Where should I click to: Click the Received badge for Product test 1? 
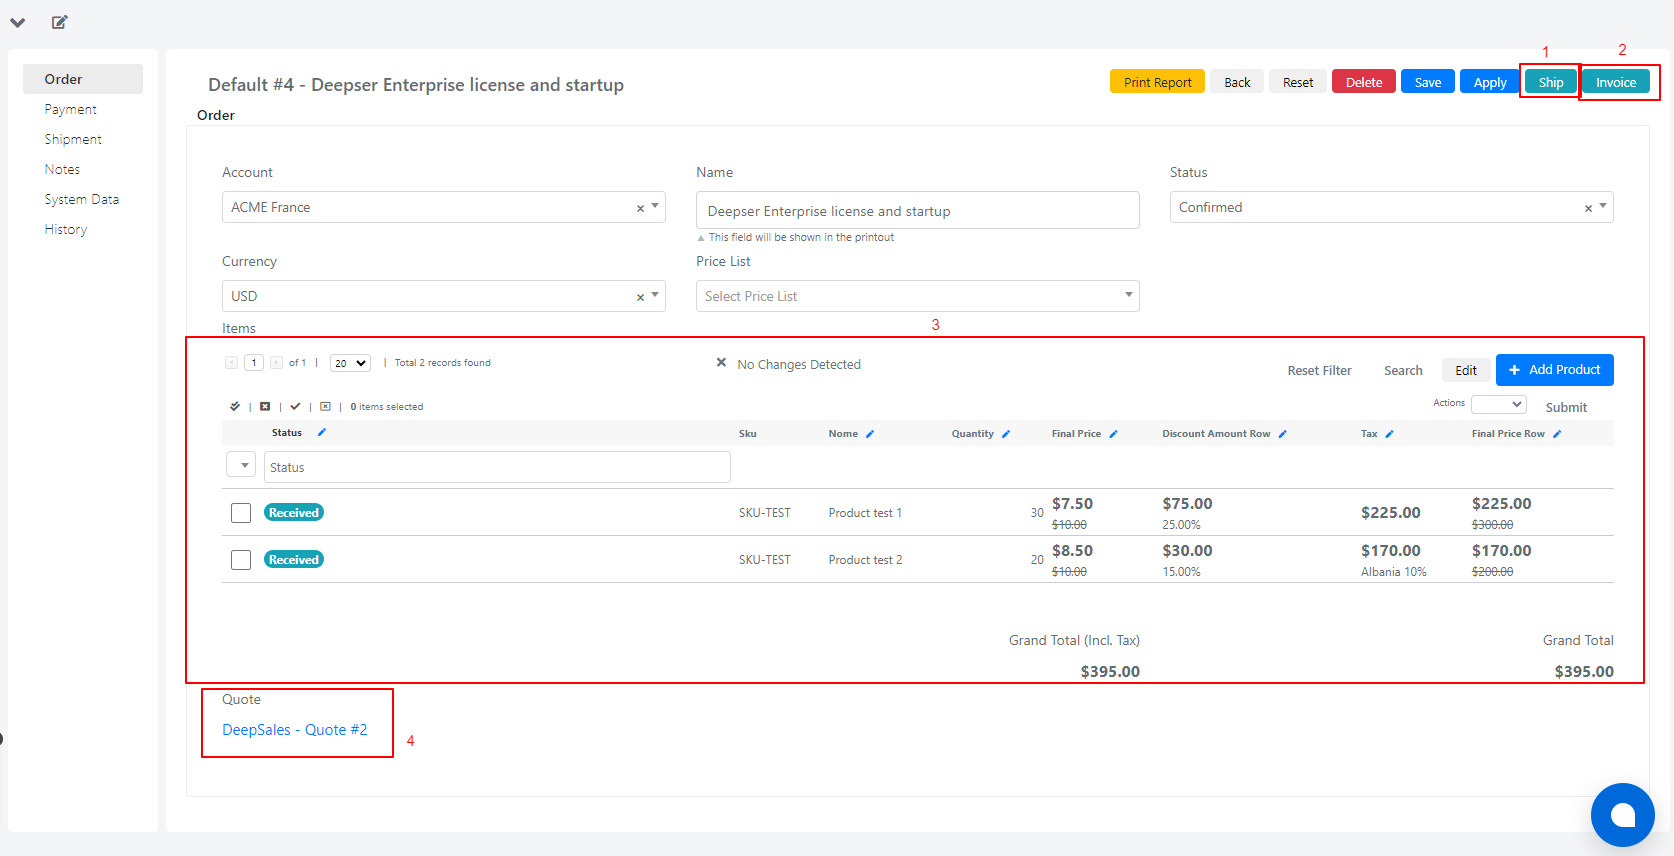pos(294,513)
